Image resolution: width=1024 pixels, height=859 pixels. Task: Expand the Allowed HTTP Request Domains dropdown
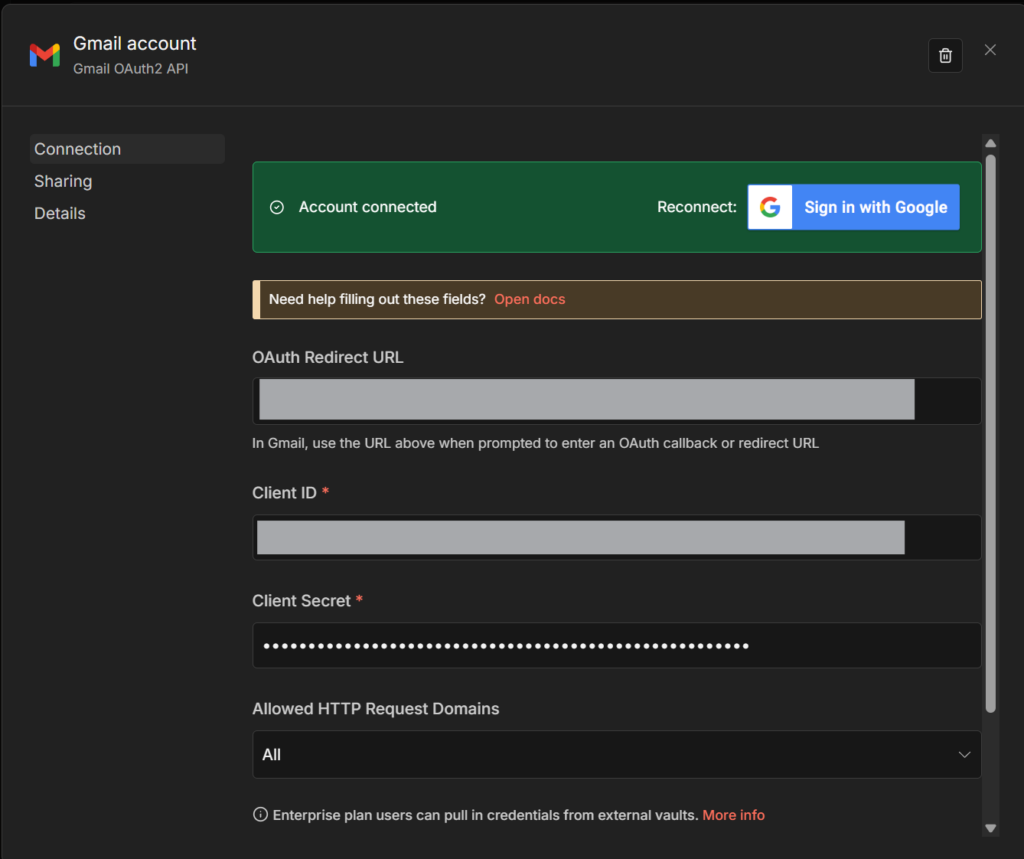click(x=616, y=754)
